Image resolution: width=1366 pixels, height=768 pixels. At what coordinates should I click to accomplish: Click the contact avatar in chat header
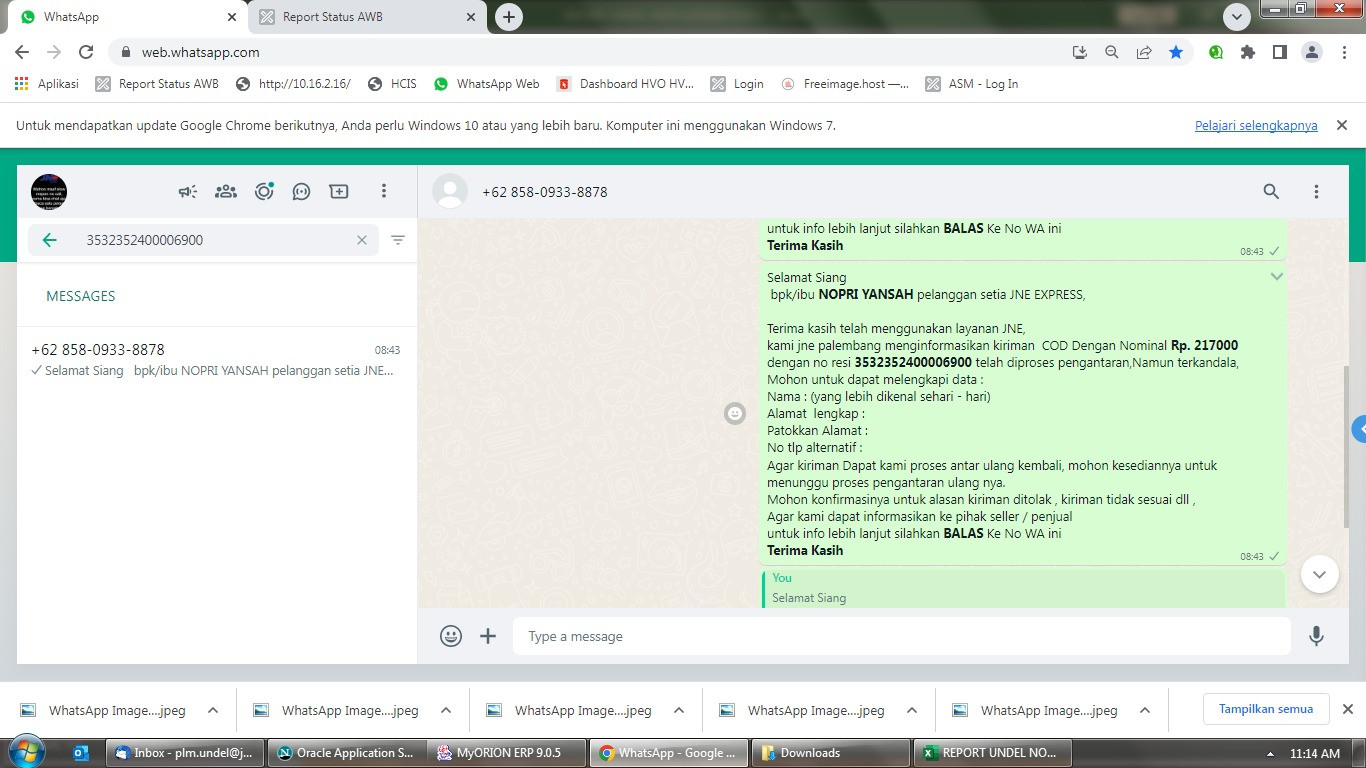click(450, 191)
